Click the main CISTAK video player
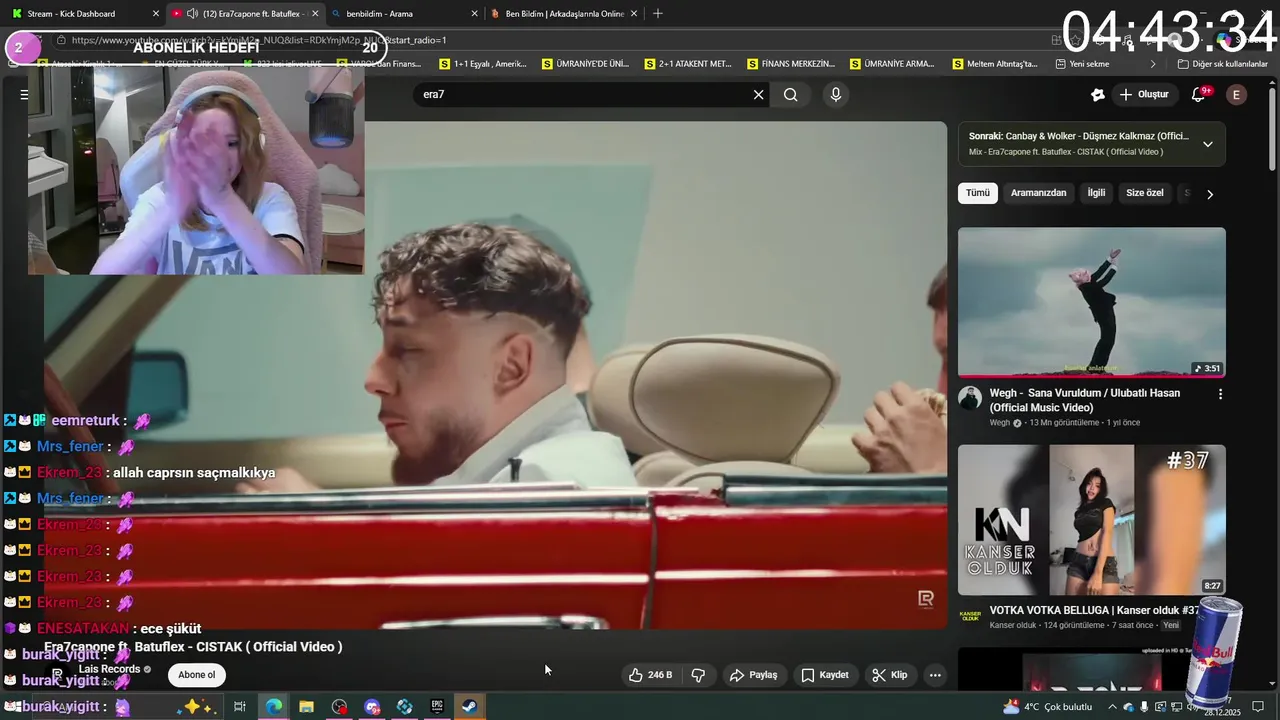1280x720 pixels. tap(495, 375)
